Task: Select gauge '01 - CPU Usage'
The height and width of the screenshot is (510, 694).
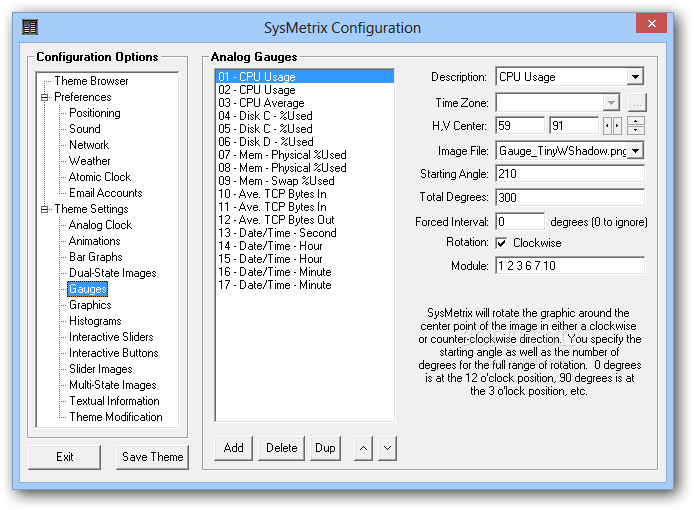Action: [305, 77]
